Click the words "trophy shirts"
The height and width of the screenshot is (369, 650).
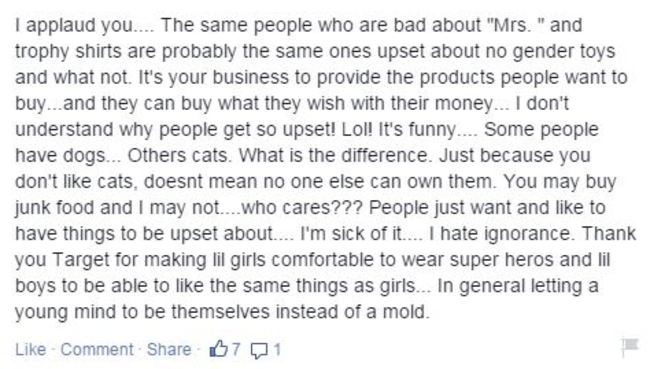point(69,51)
